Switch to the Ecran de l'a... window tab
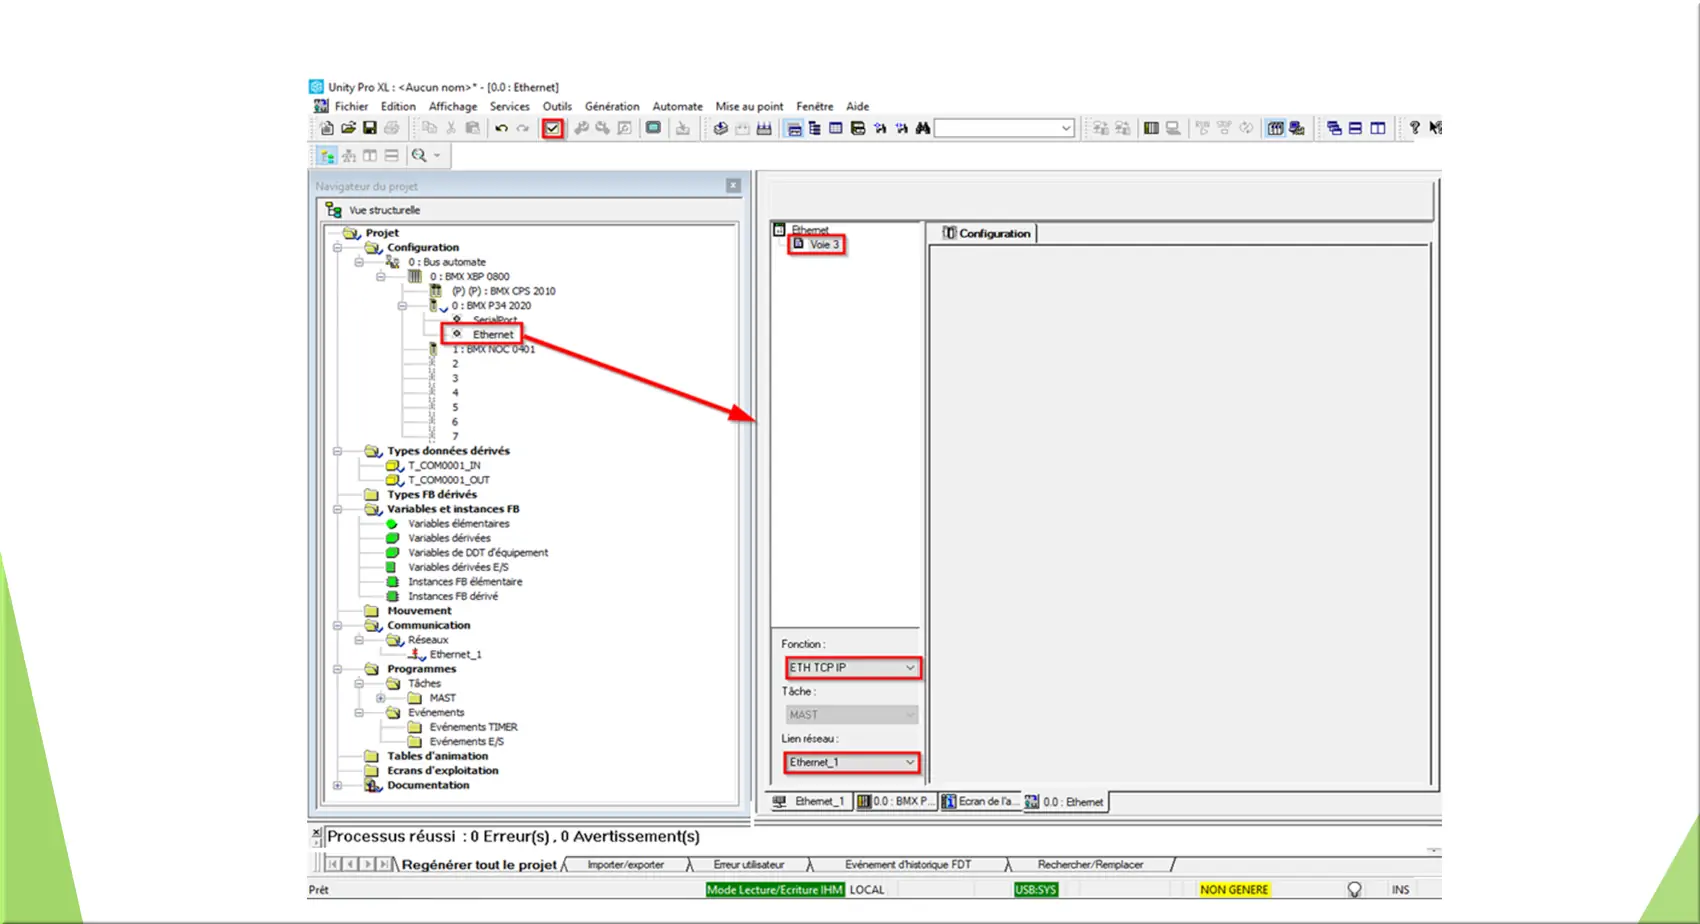The width and height of the screenshot is (1700, 924). pyautogui.click(x=980, y=801)
